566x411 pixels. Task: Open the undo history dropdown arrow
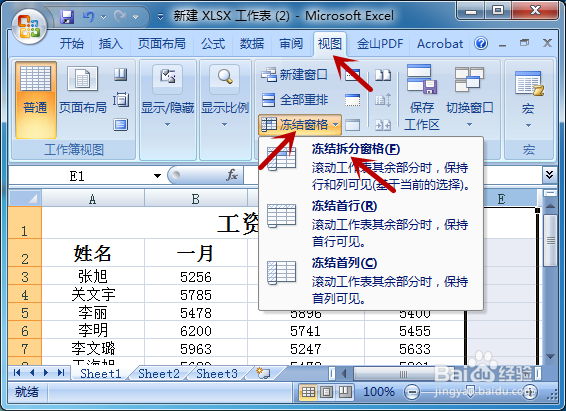[x=104, y=17]
